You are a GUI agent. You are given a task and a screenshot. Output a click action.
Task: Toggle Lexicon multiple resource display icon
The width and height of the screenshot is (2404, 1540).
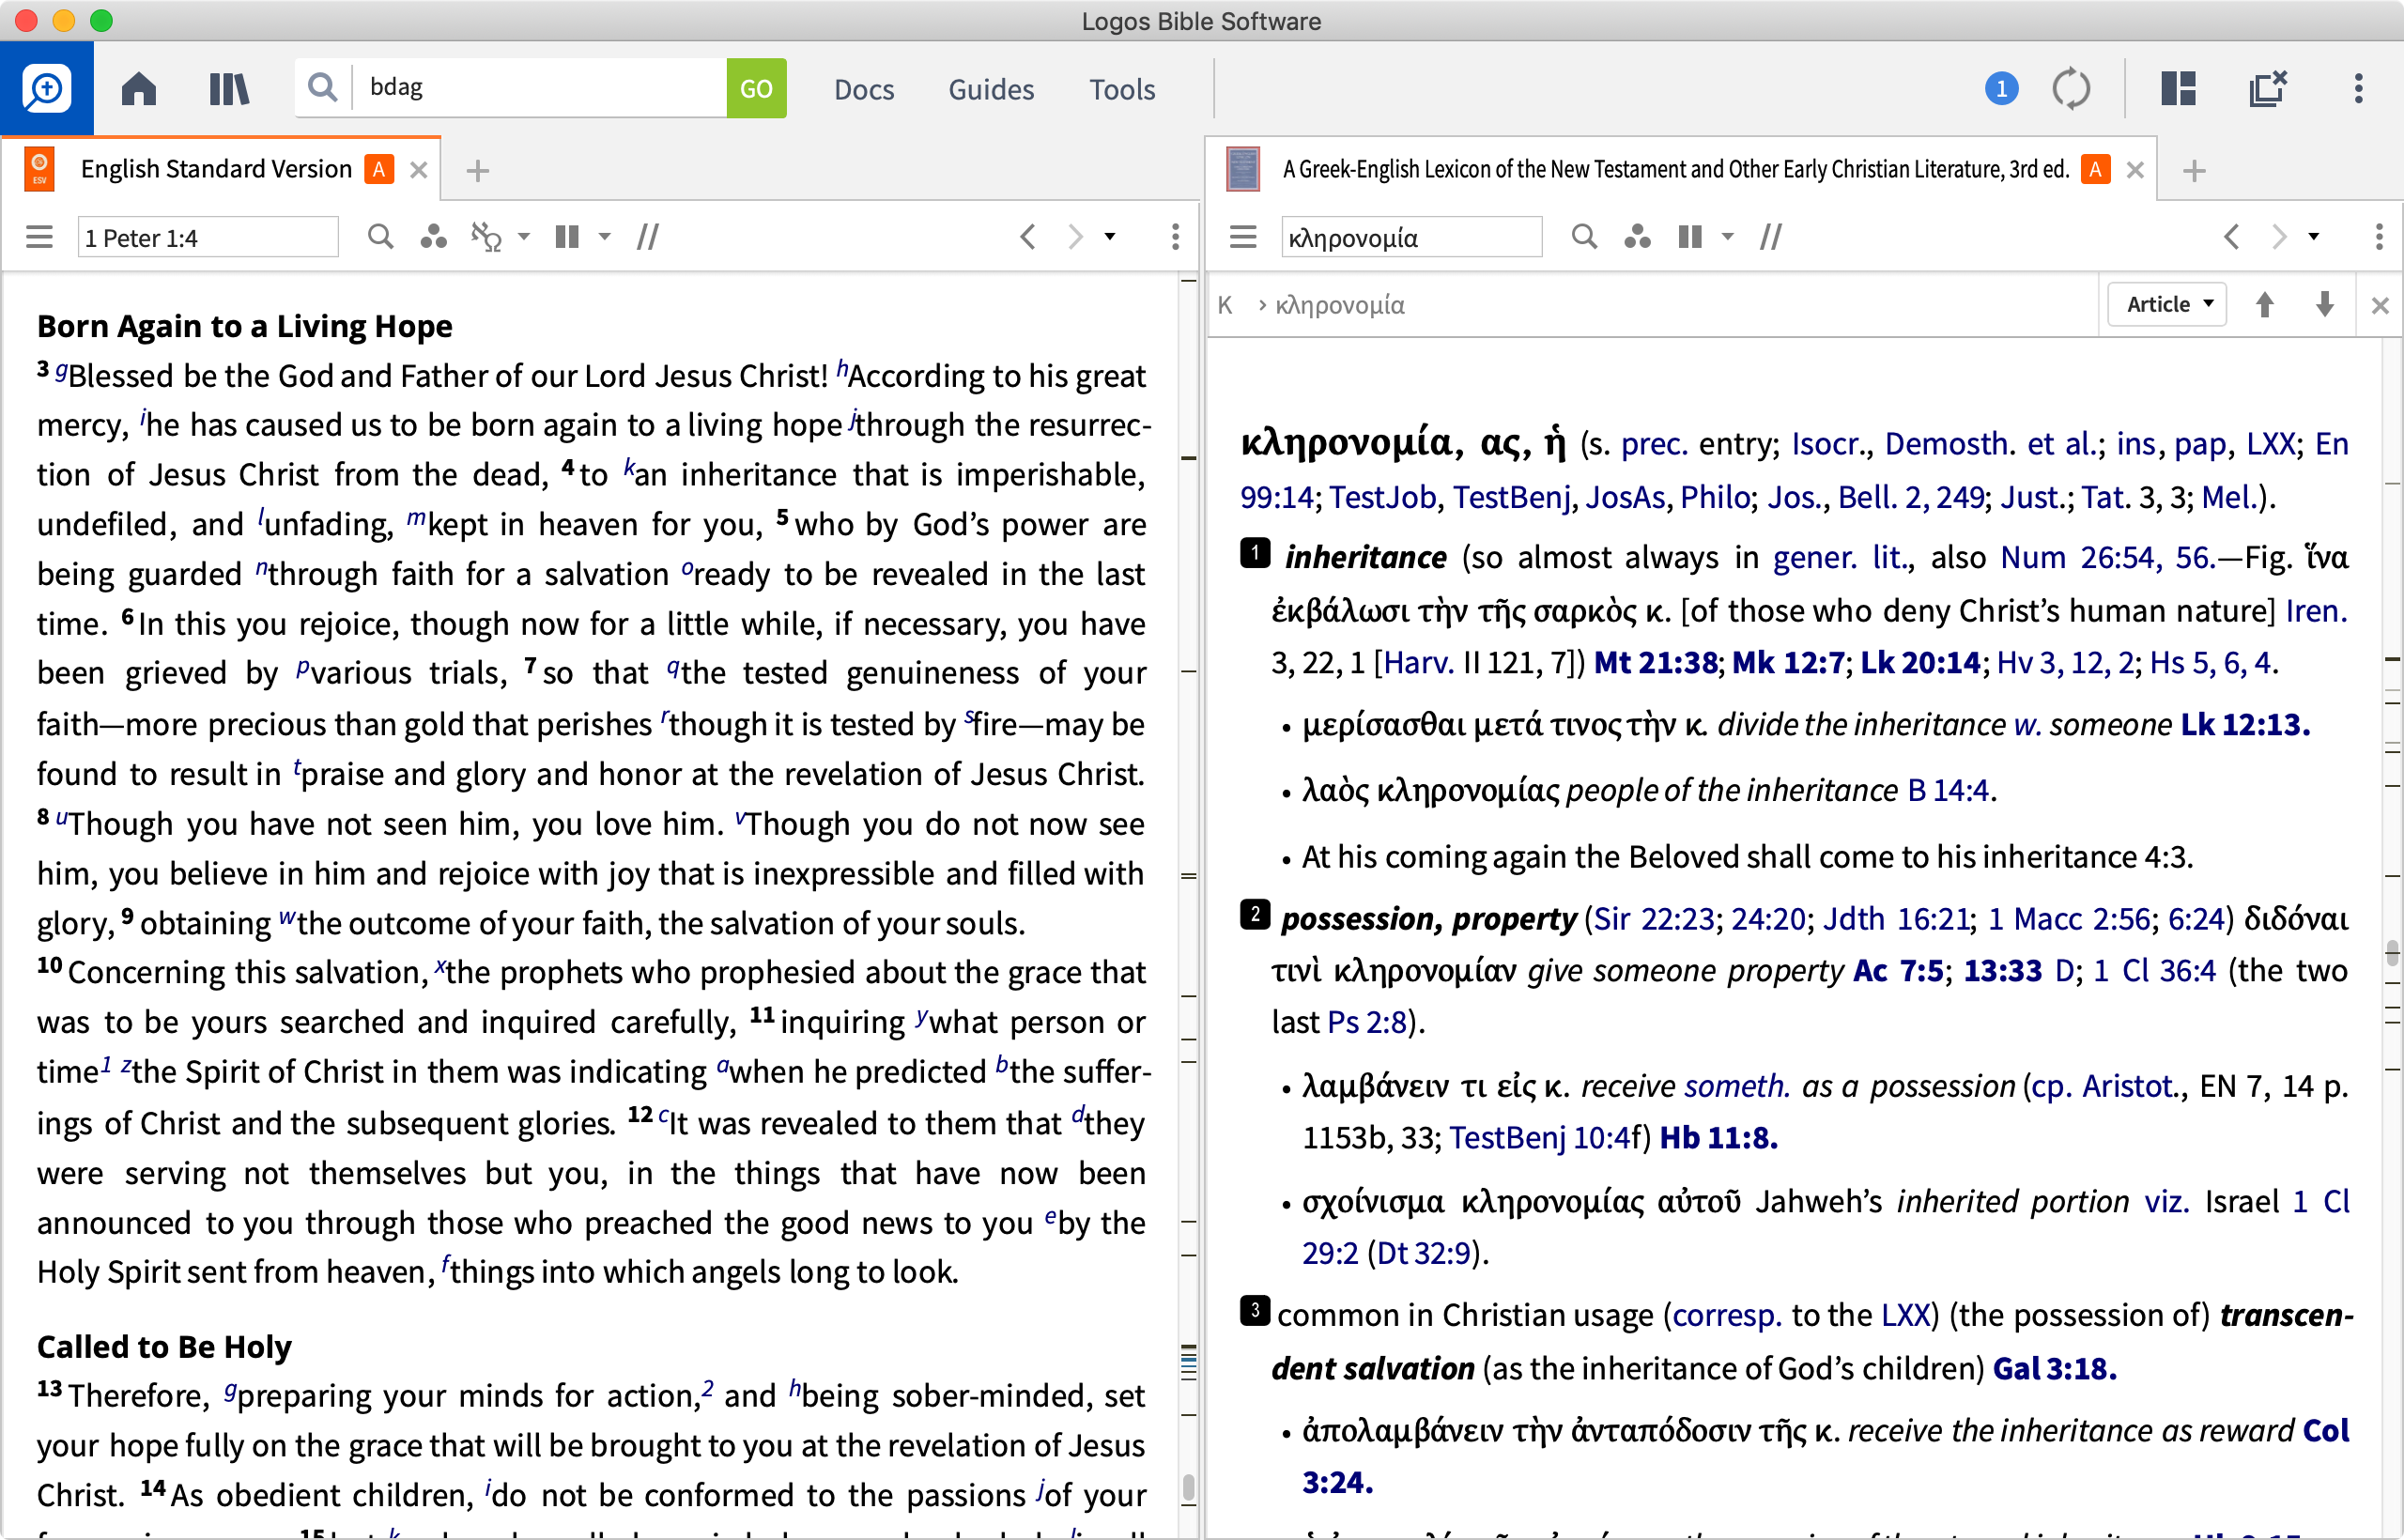point(1771,237)
